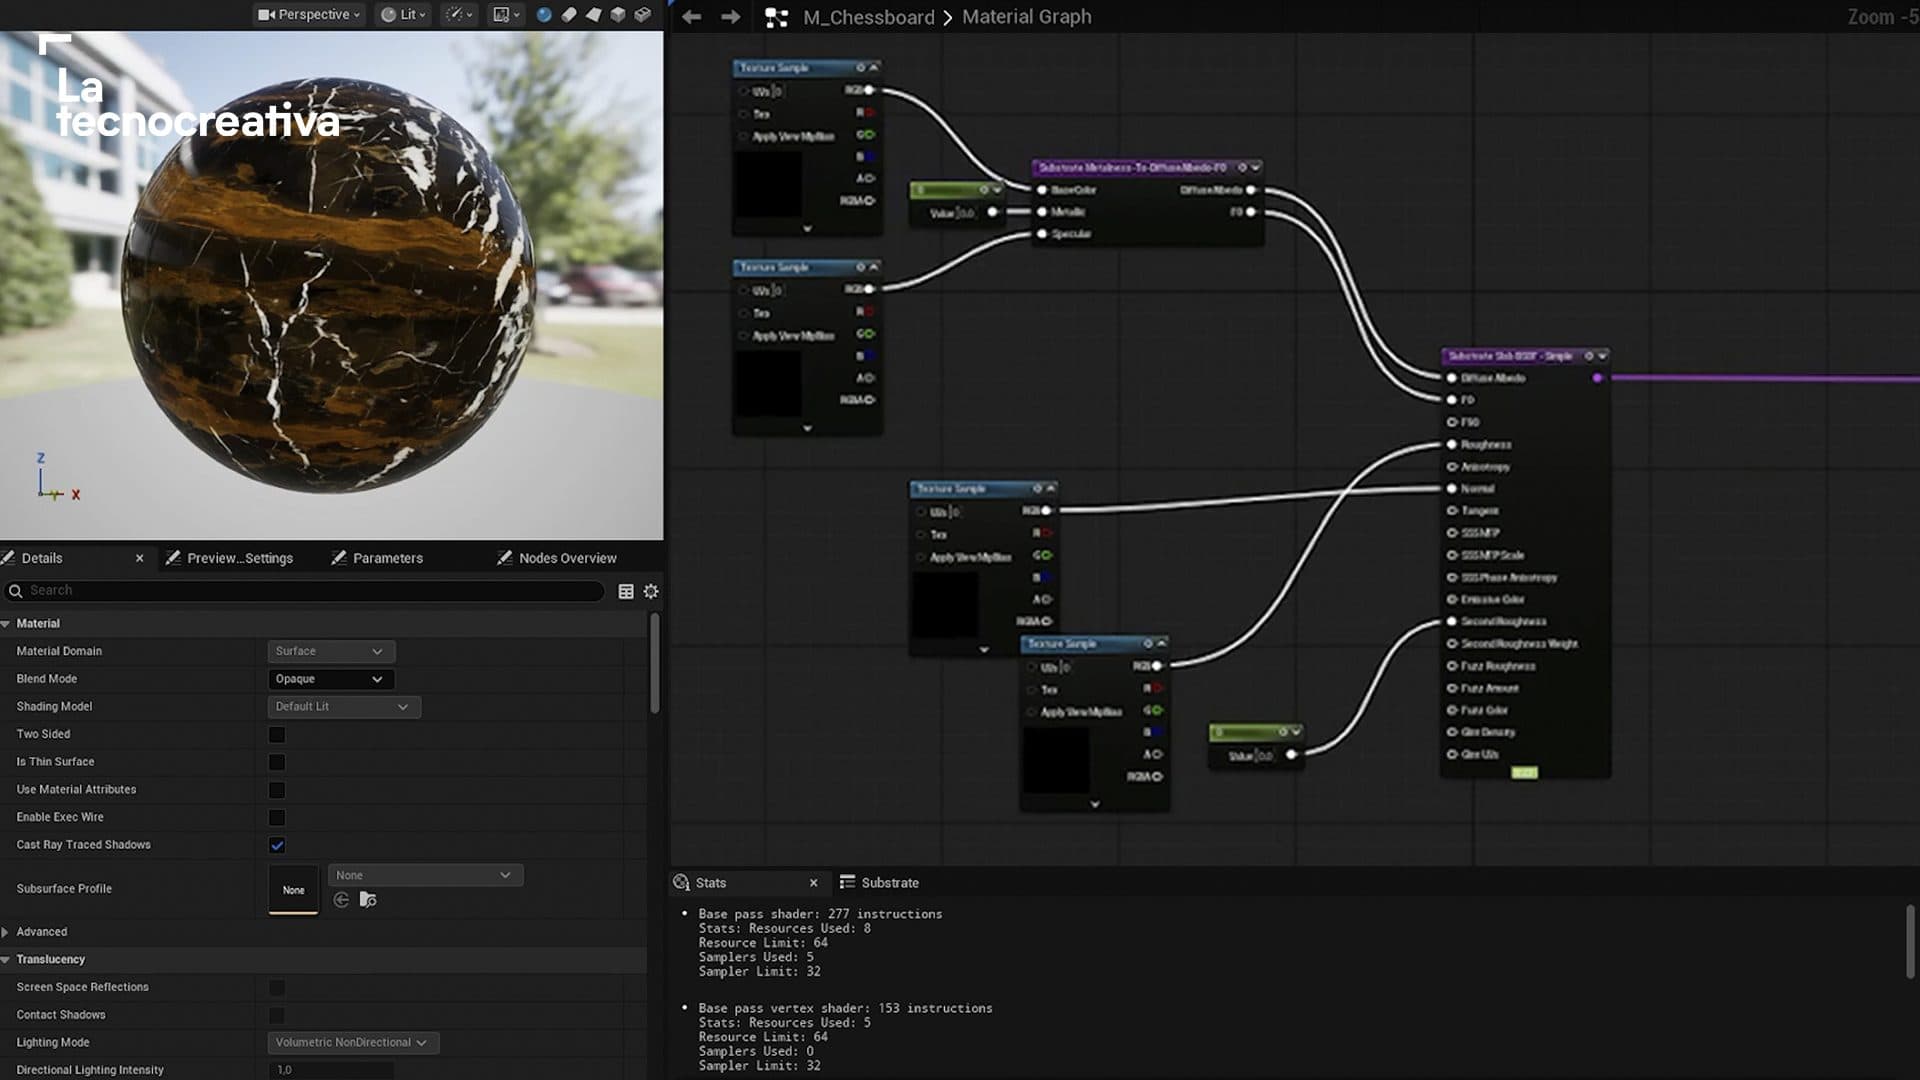1920x1080 pixels.
Task: Check Enable Exec Wire
Action: coord(277,817)
